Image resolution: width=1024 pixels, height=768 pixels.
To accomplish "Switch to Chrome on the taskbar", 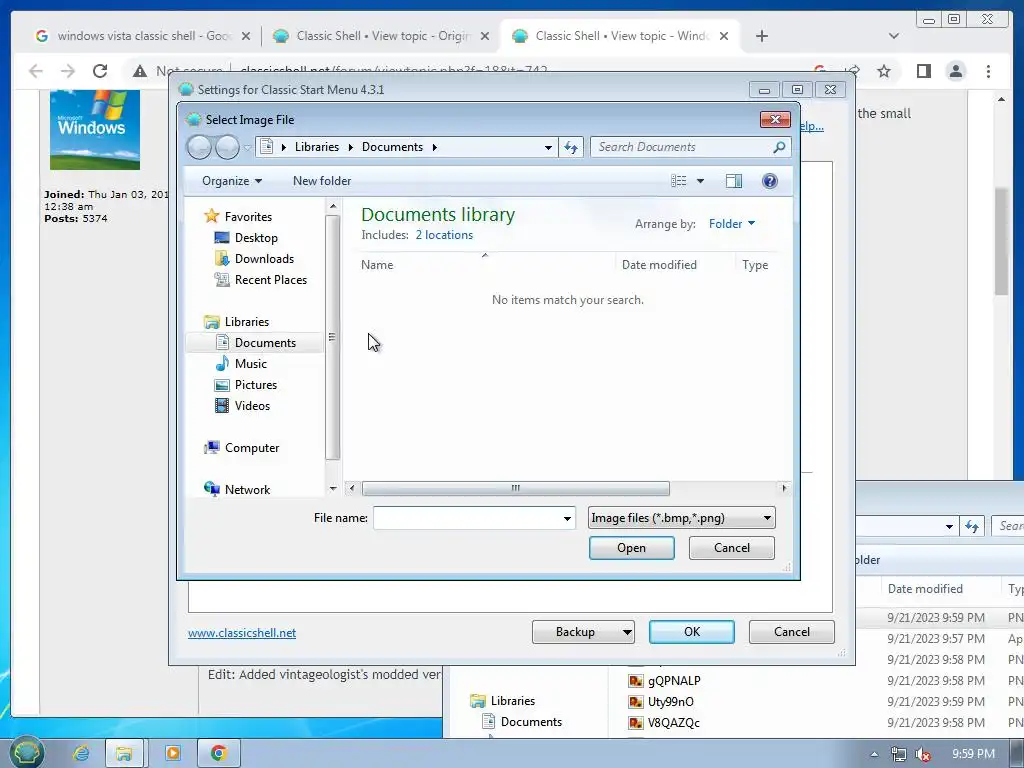I will (219, 754).
